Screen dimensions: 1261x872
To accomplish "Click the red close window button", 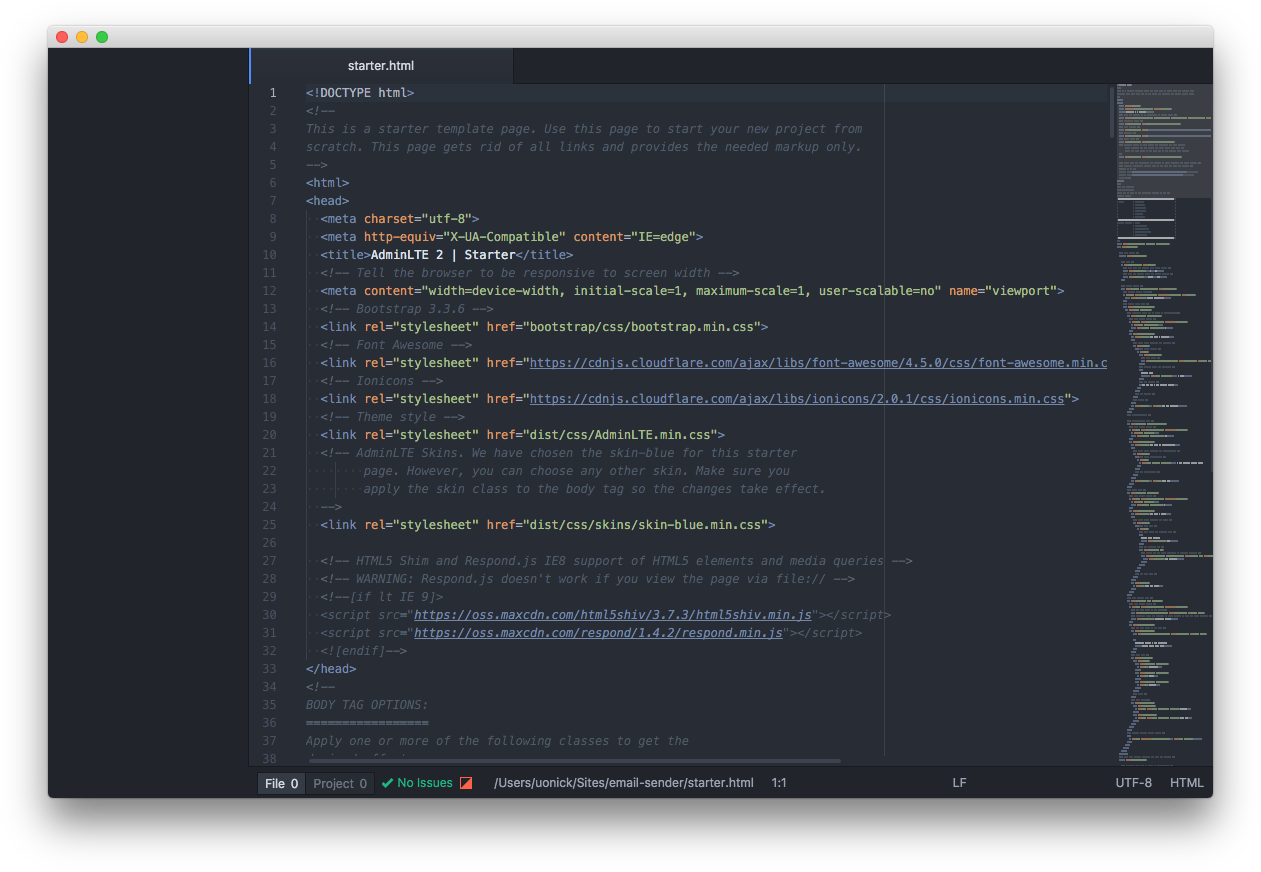I will pos(62,37).
